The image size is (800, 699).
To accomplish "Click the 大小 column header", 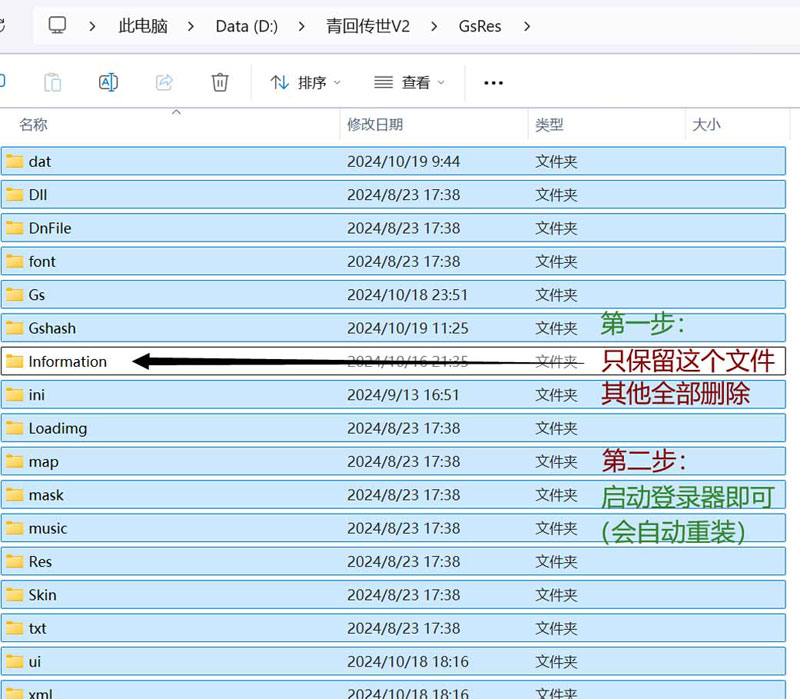I will click(706, 125).
